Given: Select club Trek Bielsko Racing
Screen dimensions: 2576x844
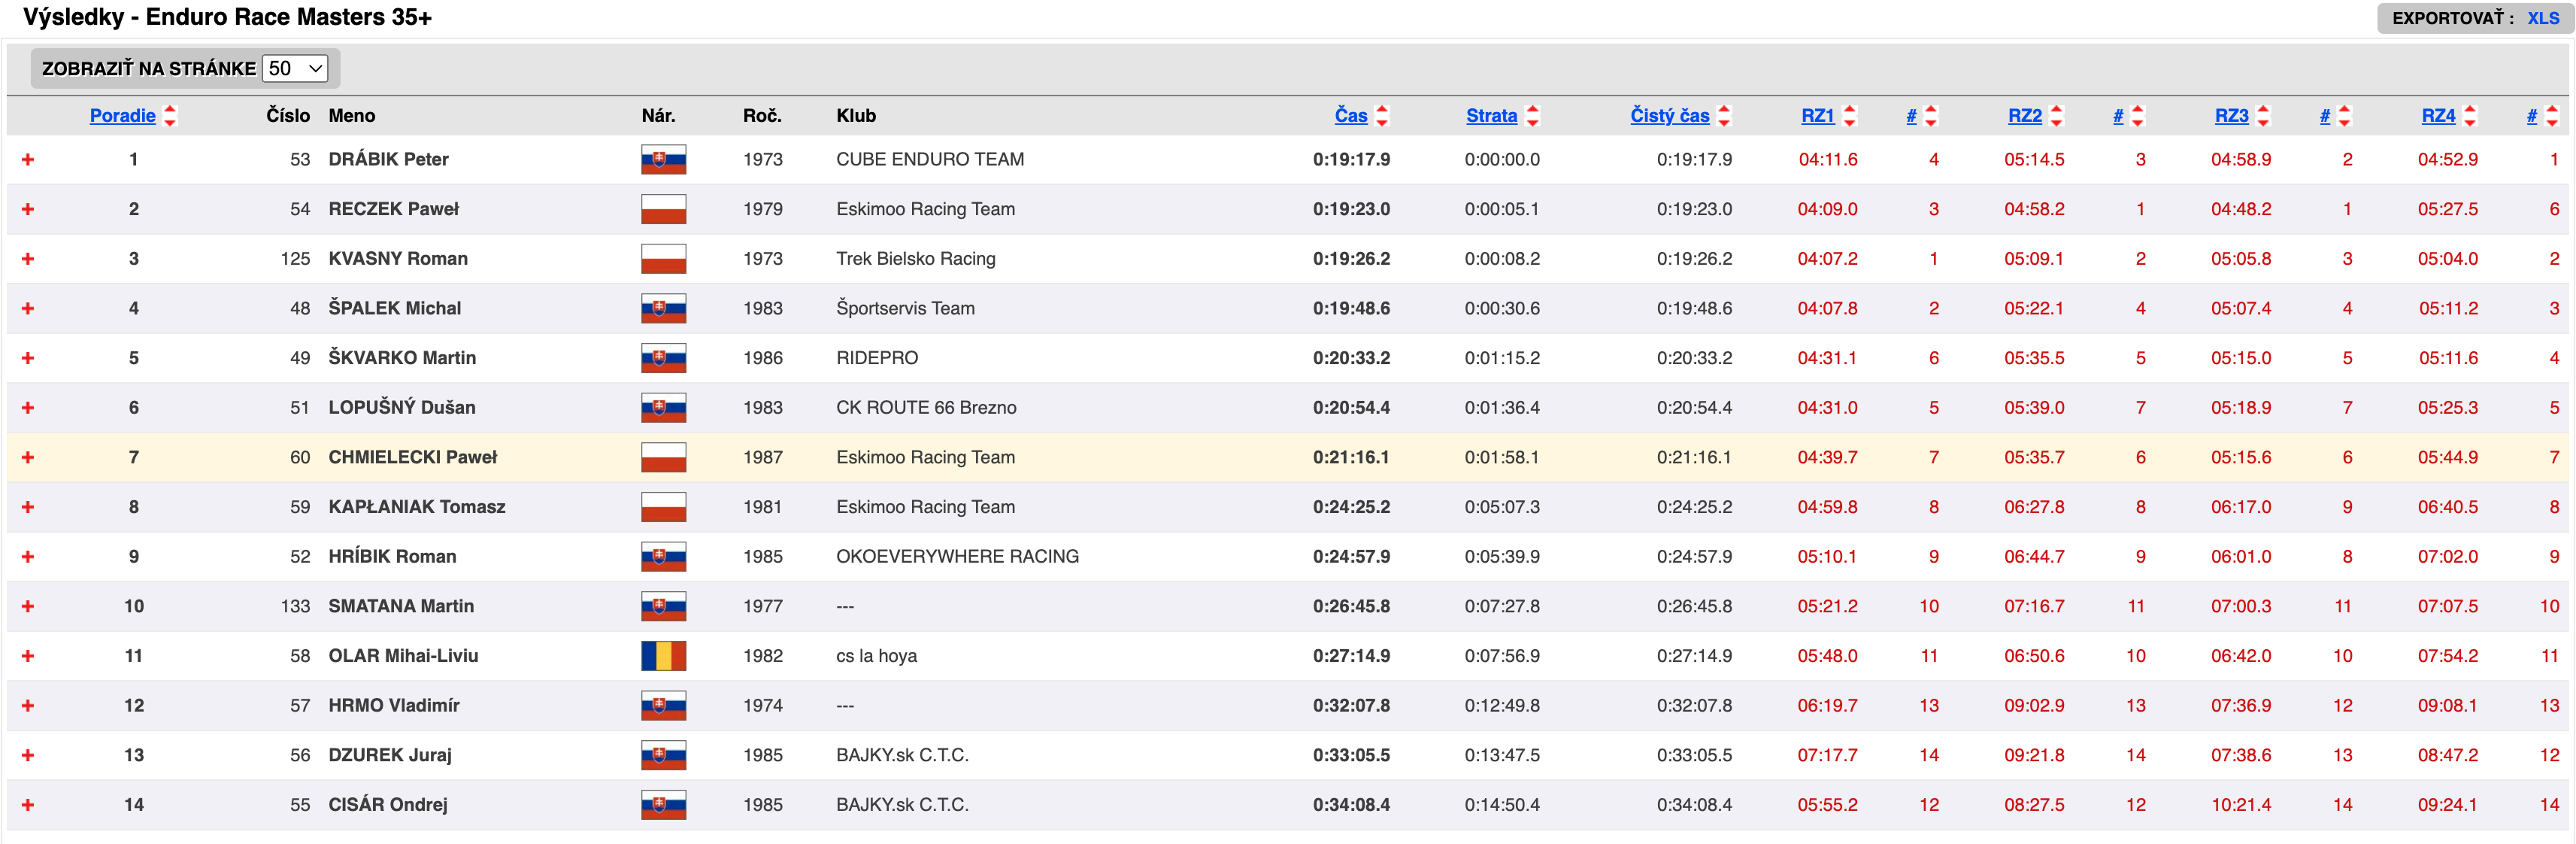Looking at the screenshot, I should click(x=916, y=259).
